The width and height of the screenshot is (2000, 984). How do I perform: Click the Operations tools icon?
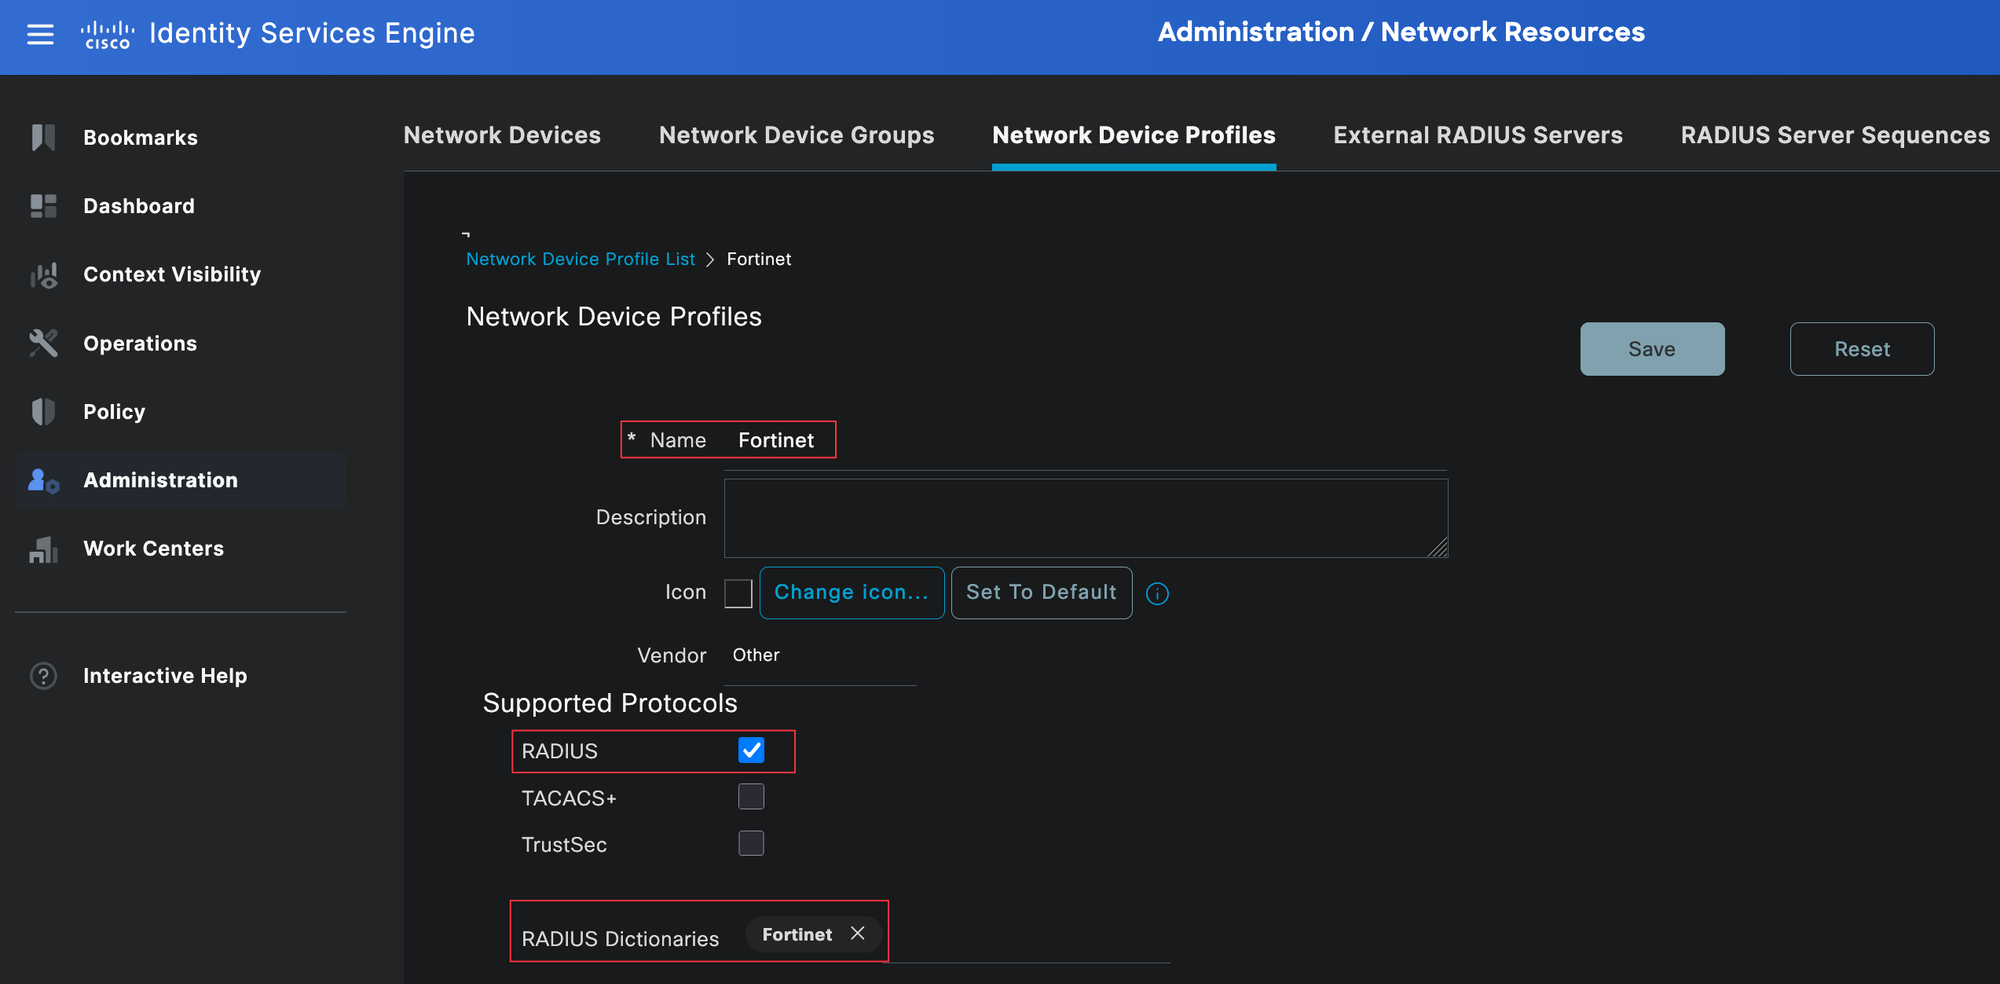coord(43,343)
